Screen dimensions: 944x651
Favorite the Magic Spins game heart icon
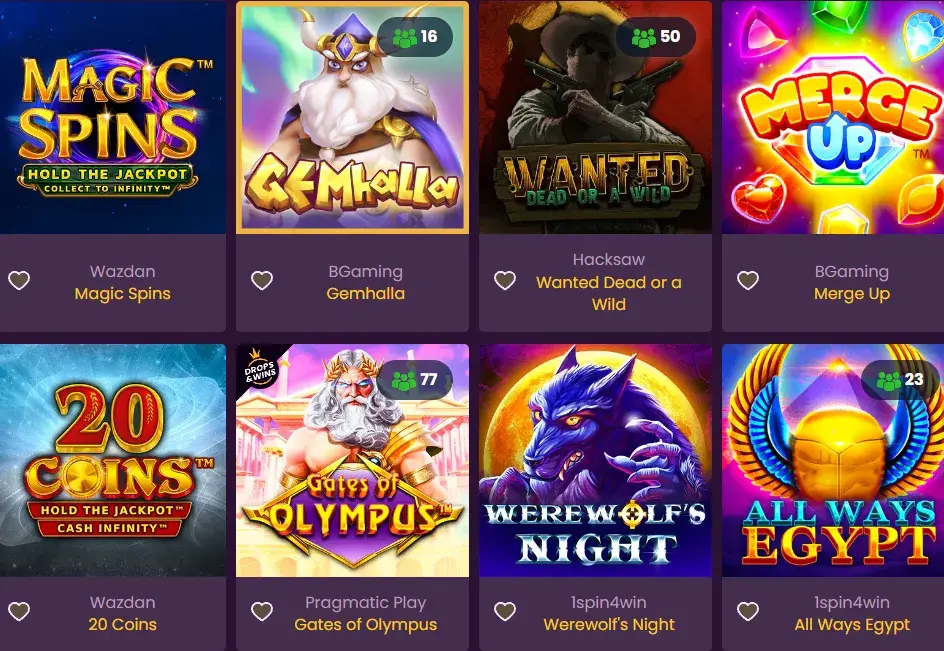coord(19,280)
